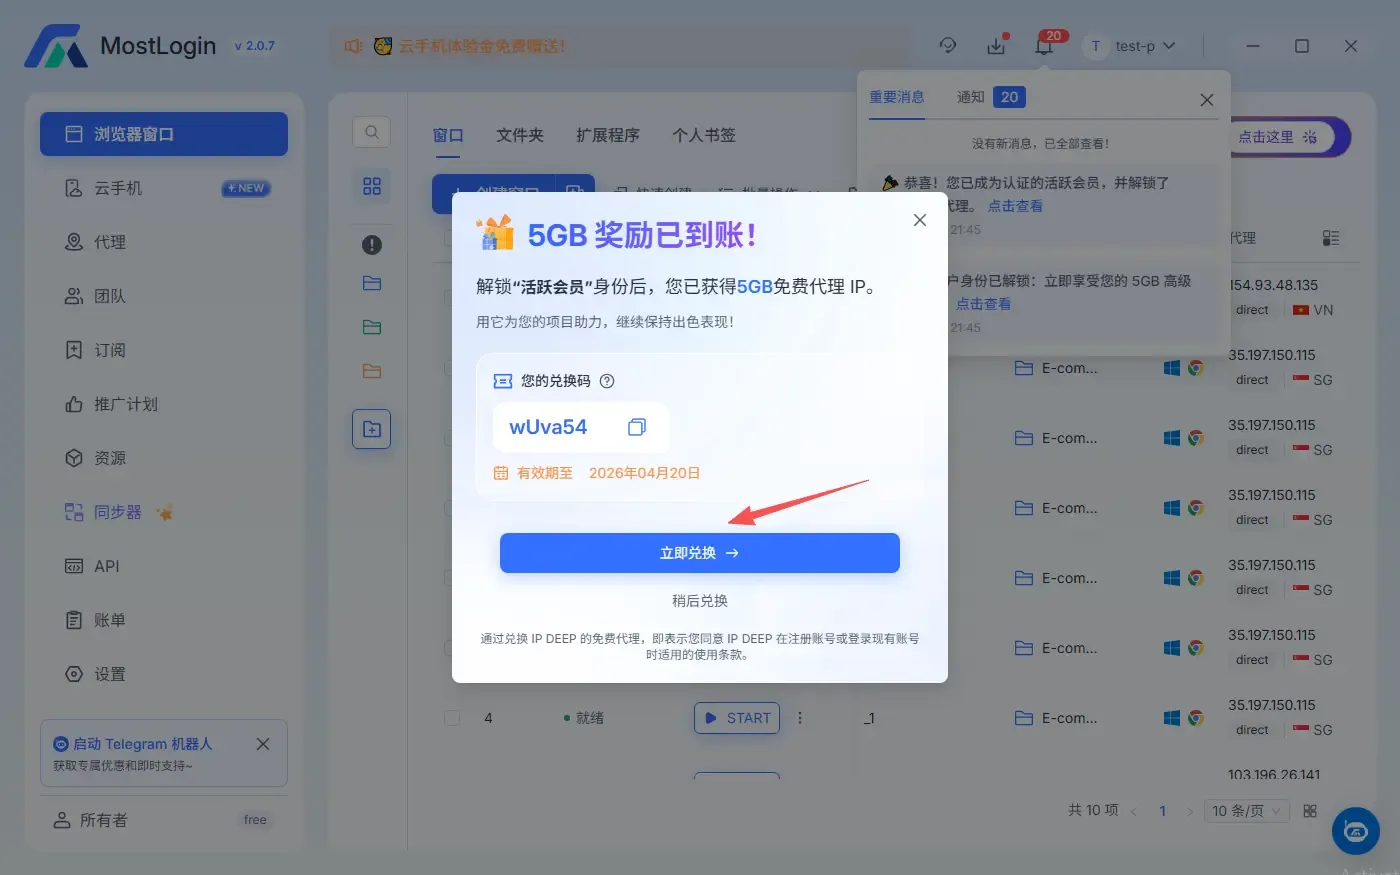
Task: Switch to the 扩展程序 tab
Action: (x=608, y=135)
